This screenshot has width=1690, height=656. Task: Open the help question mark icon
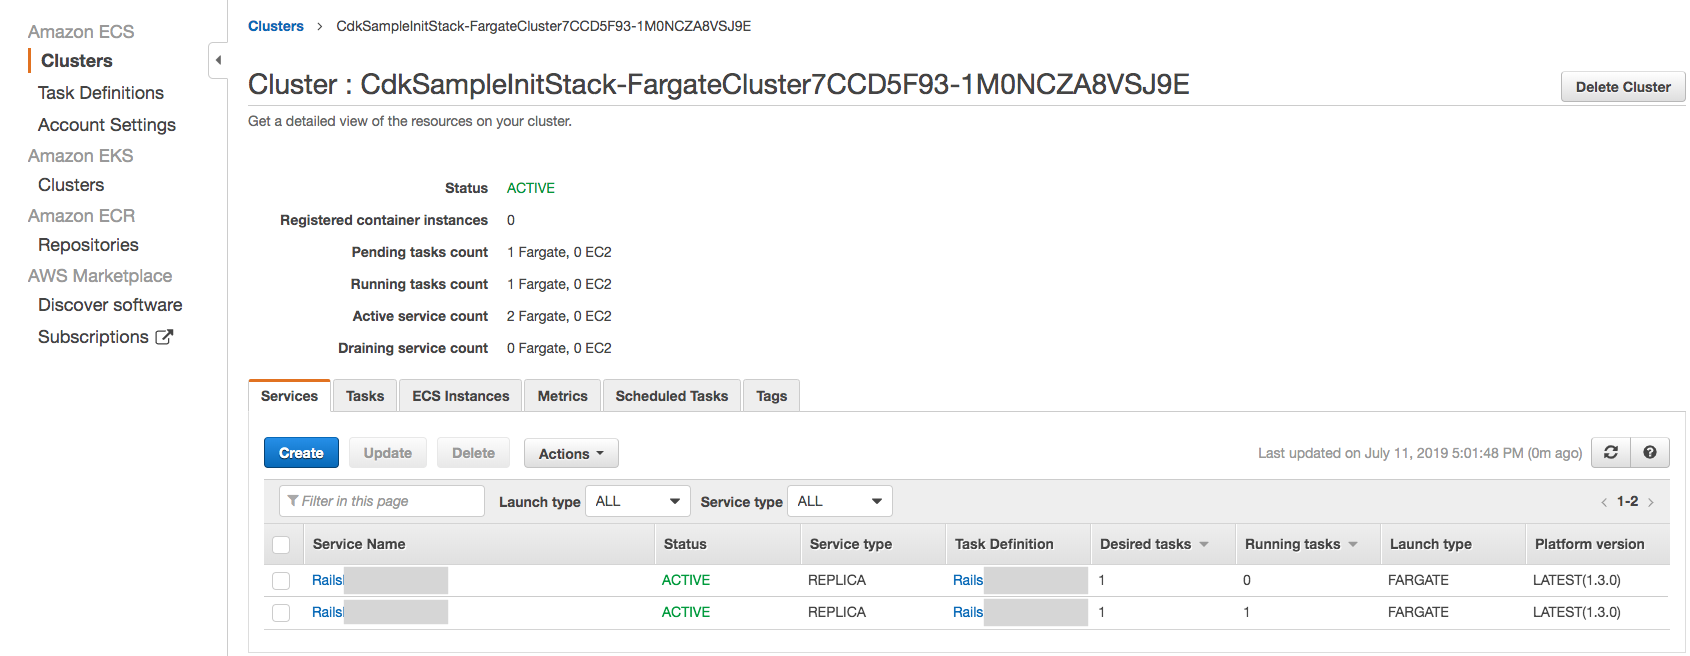pyautogui.click(x=1650, y=453)
